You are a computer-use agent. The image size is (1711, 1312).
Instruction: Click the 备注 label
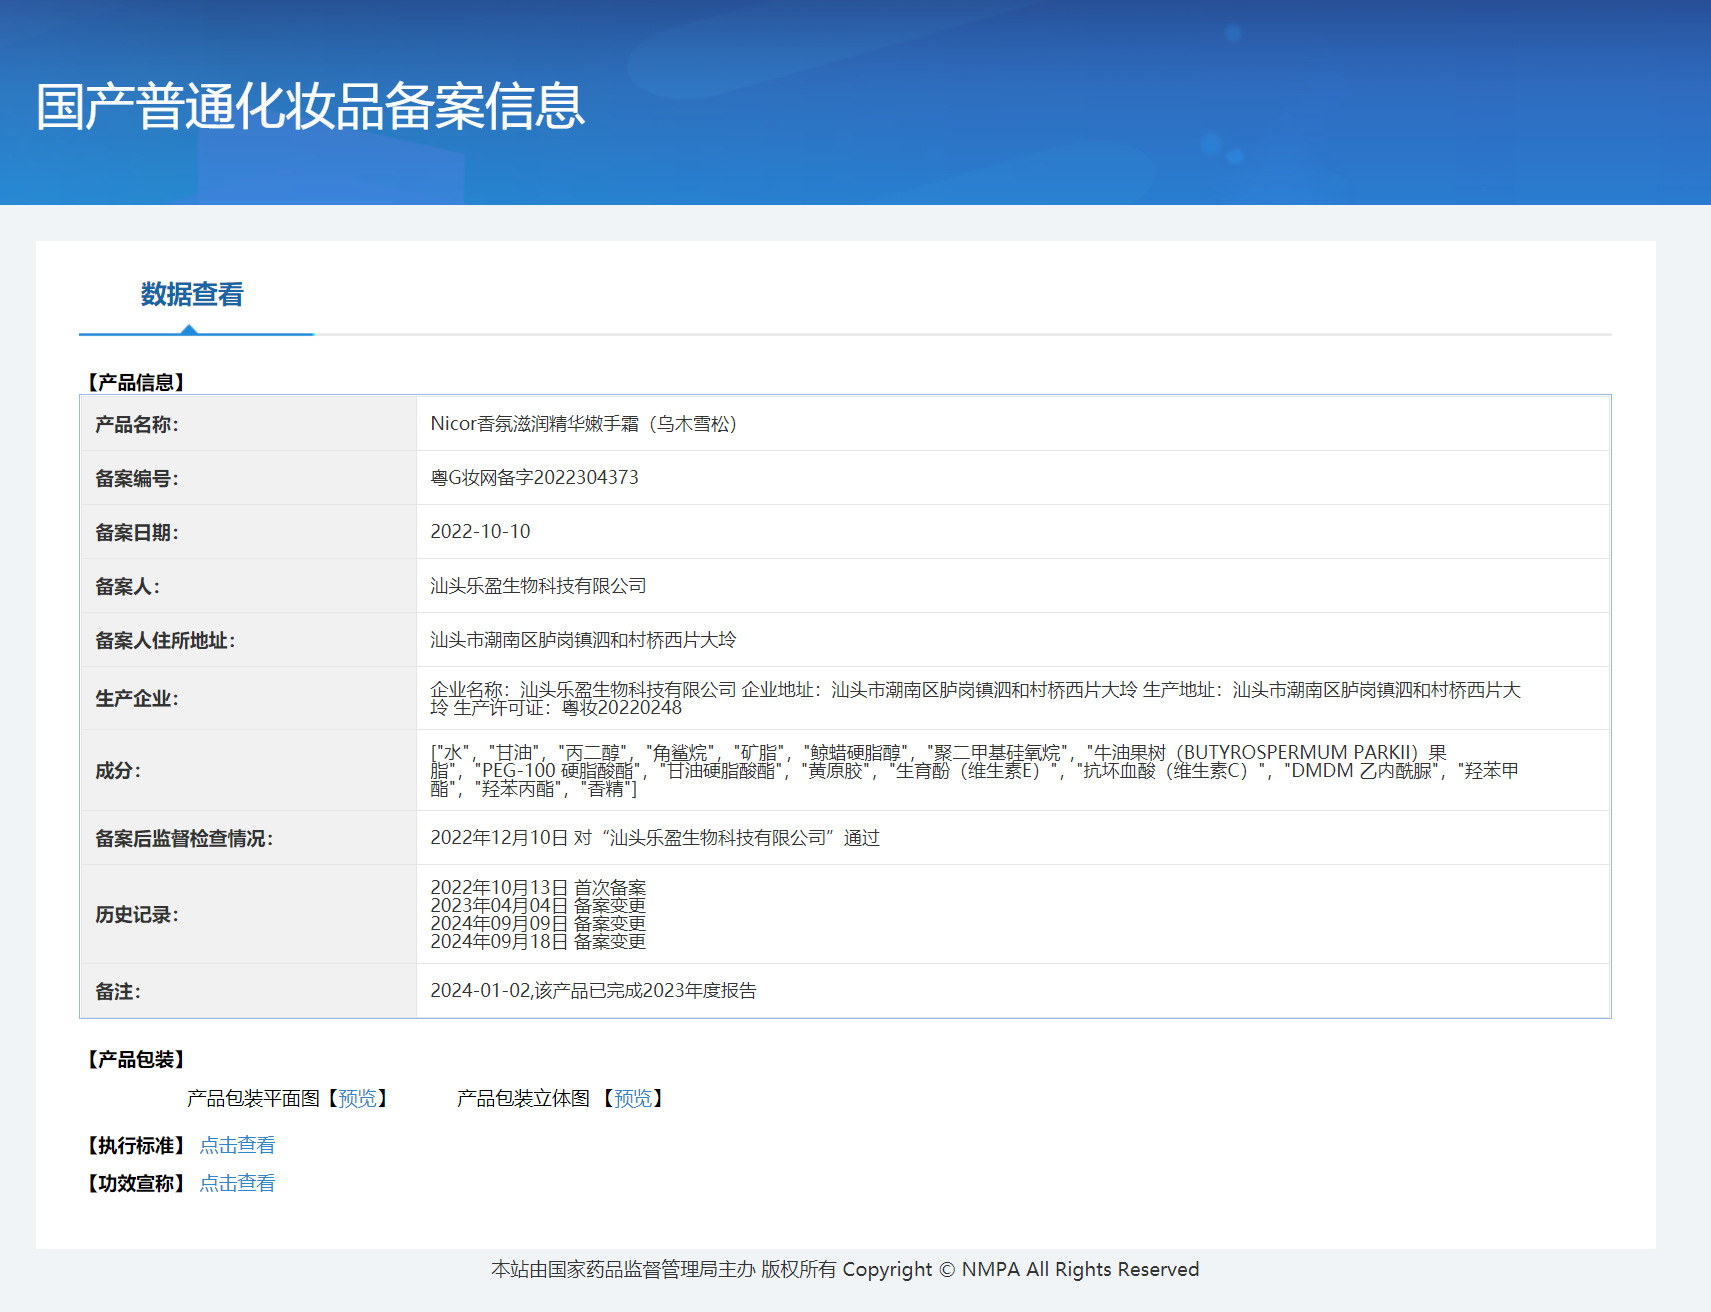(x=118, y=991)
